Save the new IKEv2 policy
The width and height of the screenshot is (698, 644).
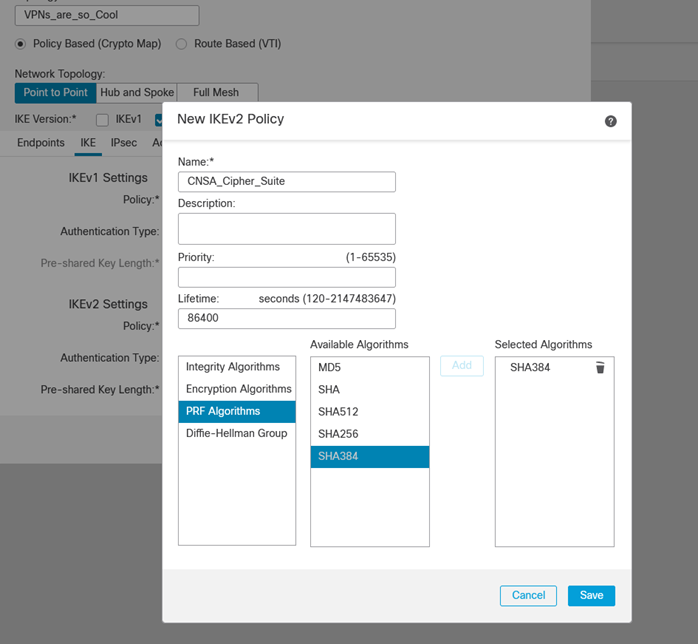pyautogui.click(x=591, y=595)
